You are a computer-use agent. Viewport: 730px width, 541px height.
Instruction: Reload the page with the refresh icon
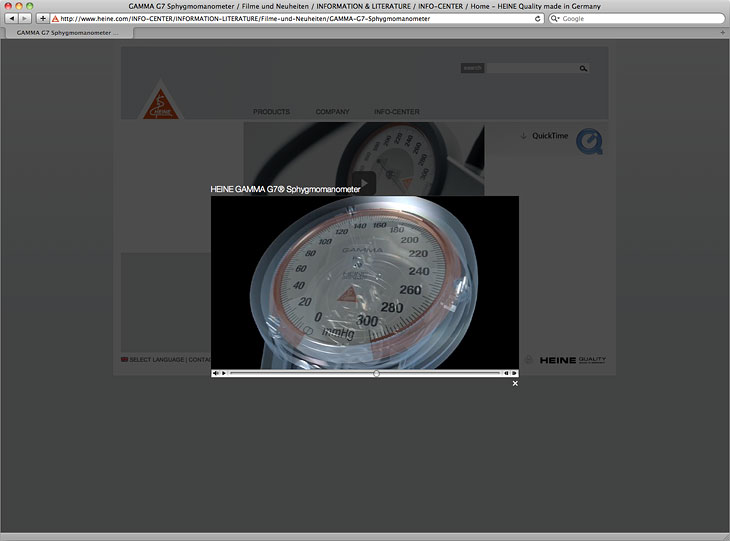(x=537, y=19)
